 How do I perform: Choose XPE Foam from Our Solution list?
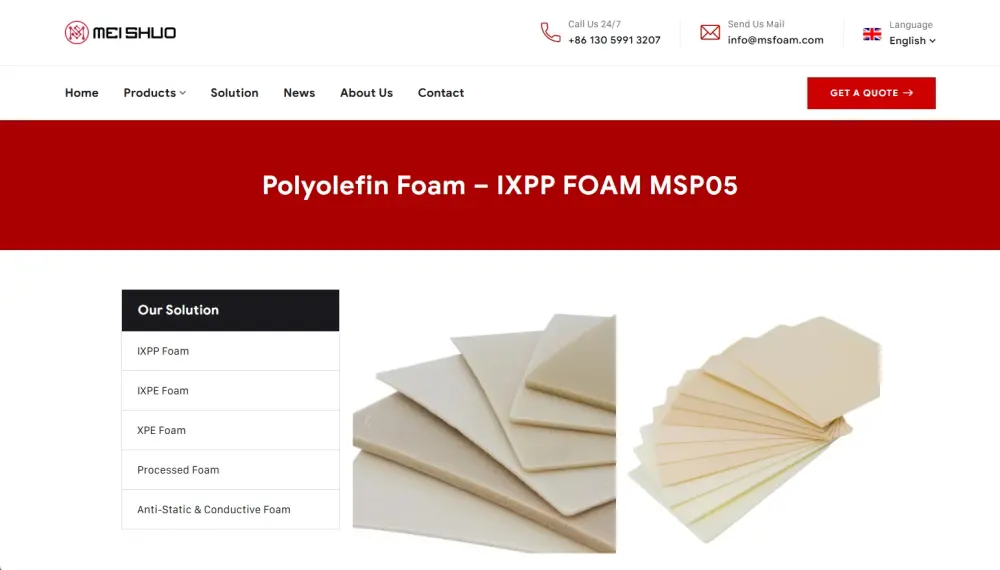[x=230, y=430]
